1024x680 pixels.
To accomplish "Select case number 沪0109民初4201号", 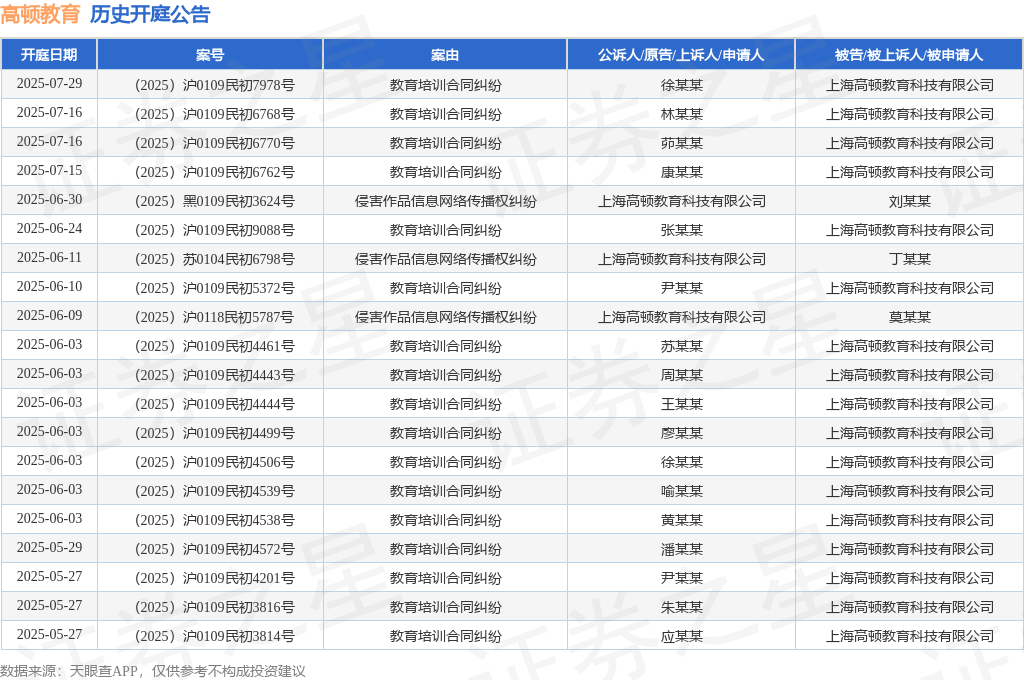I will tap(215, 578).
